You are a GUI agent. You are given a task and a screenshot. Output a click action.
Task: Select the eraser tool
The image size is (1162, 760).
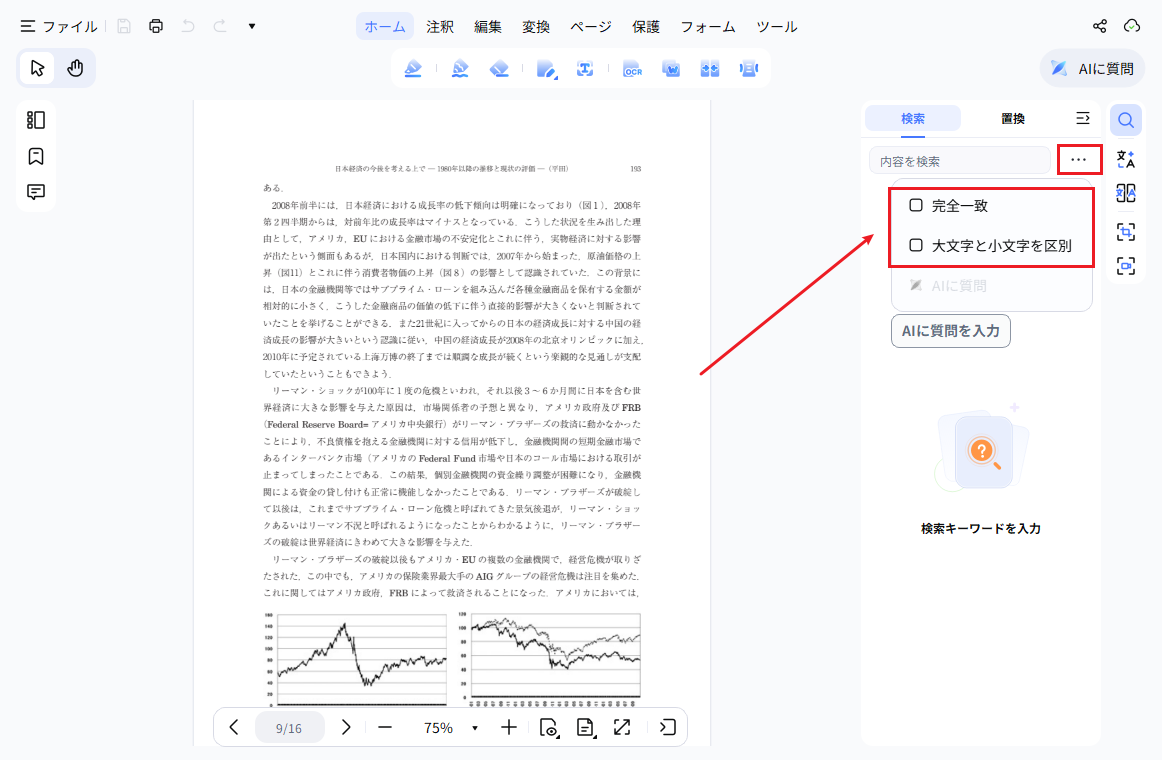click(499, 69)
